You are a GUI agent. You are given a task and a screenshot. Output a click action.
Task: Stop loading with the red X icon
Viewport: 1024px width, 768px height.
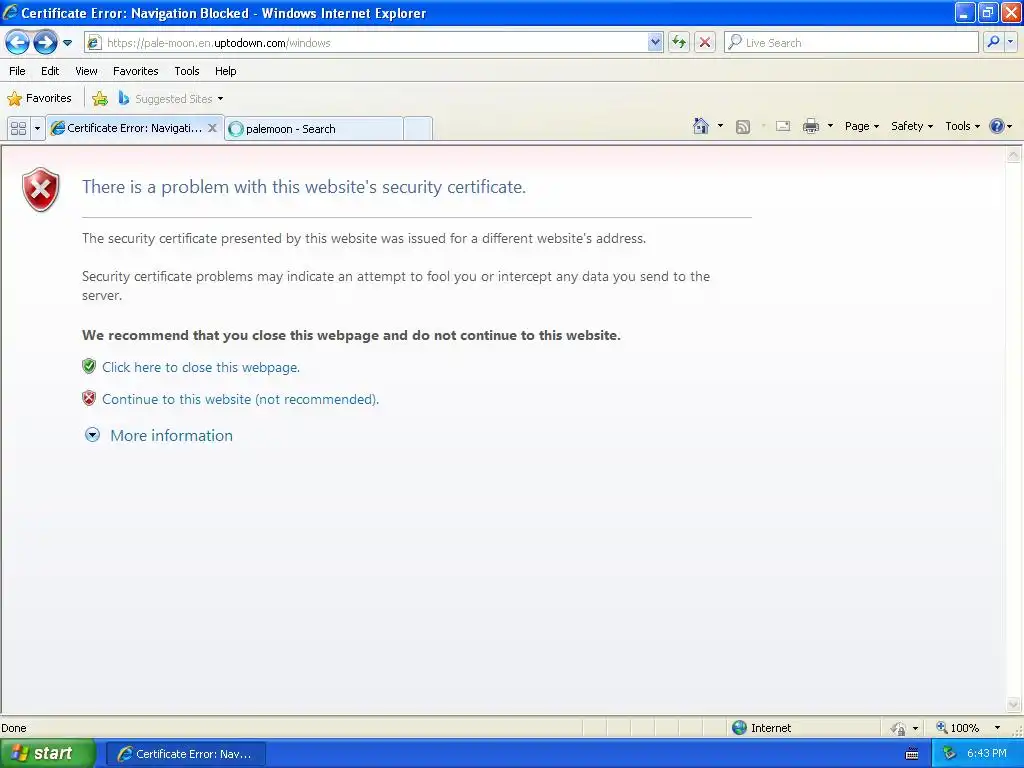point(705,42)
